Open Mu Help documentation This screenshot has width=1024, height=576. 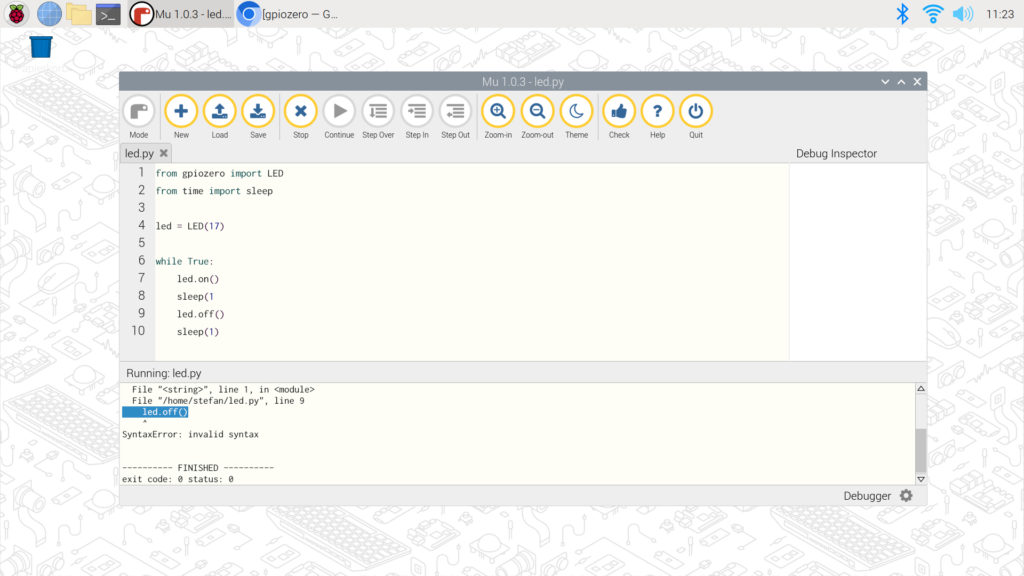pos(657,112)
